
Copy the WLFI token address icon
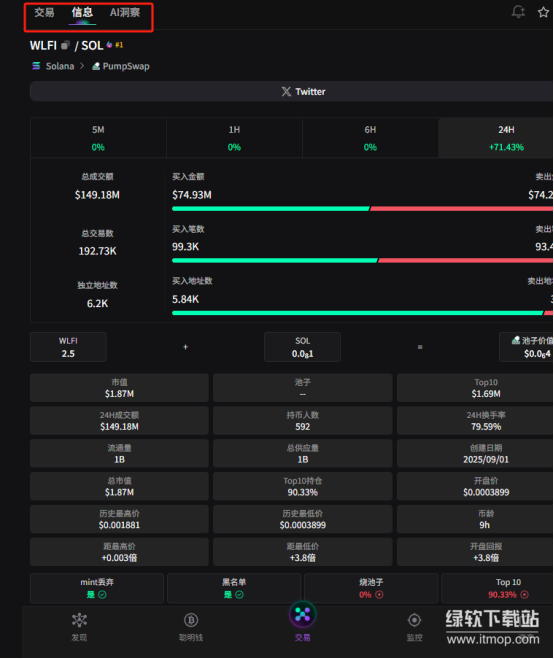65,45
